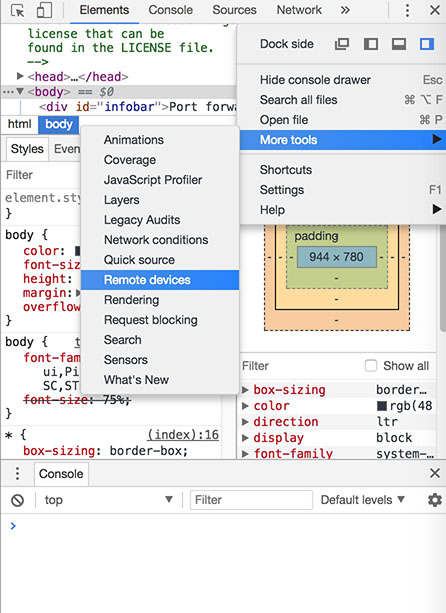Open the DevTools three-dot main menu

407,10
